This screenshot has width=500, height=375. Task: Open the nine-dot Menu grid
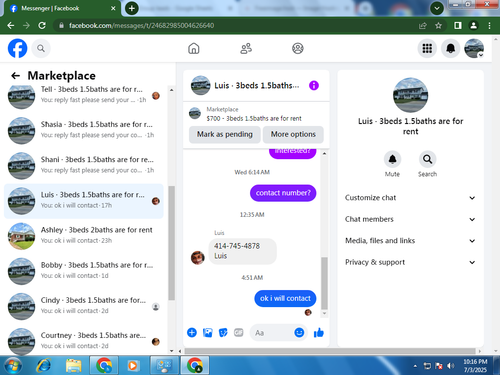(x=427, y=49)
